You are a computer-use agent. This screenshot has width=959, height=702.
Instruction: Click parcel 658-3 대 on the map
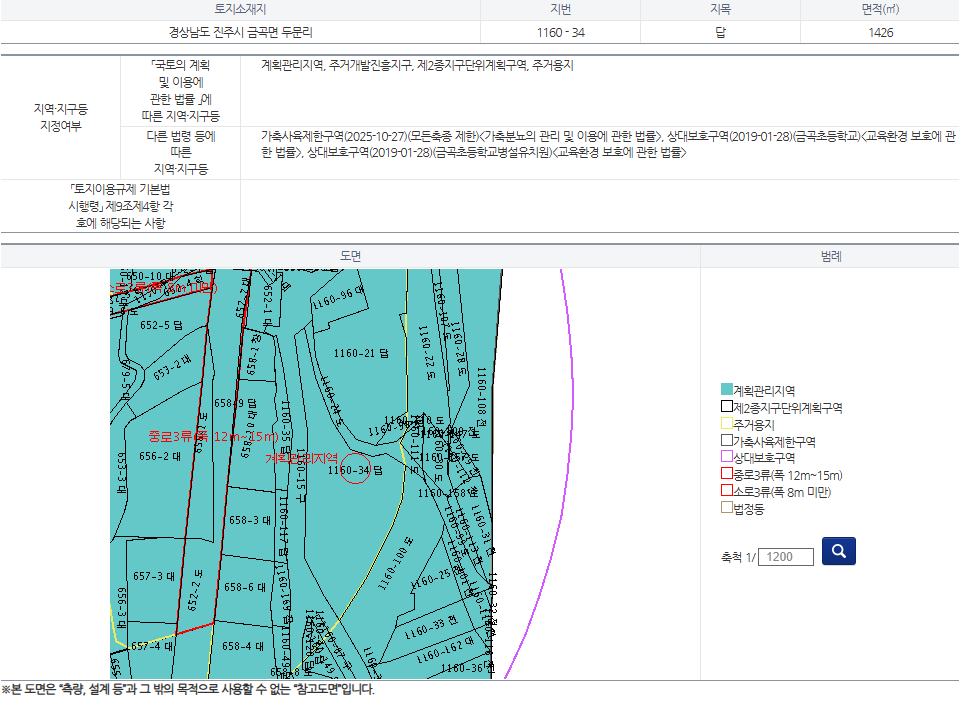tap(250, 520)
